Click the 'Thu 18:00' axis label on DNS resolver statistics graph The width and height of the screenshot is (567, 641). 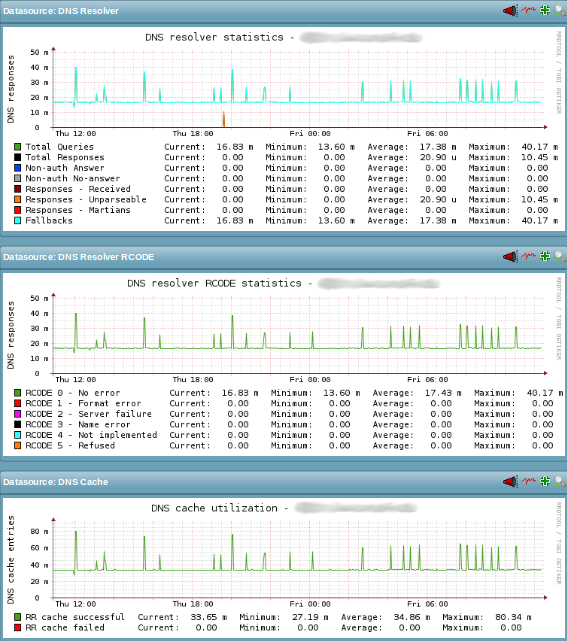(x=193, y=134)
